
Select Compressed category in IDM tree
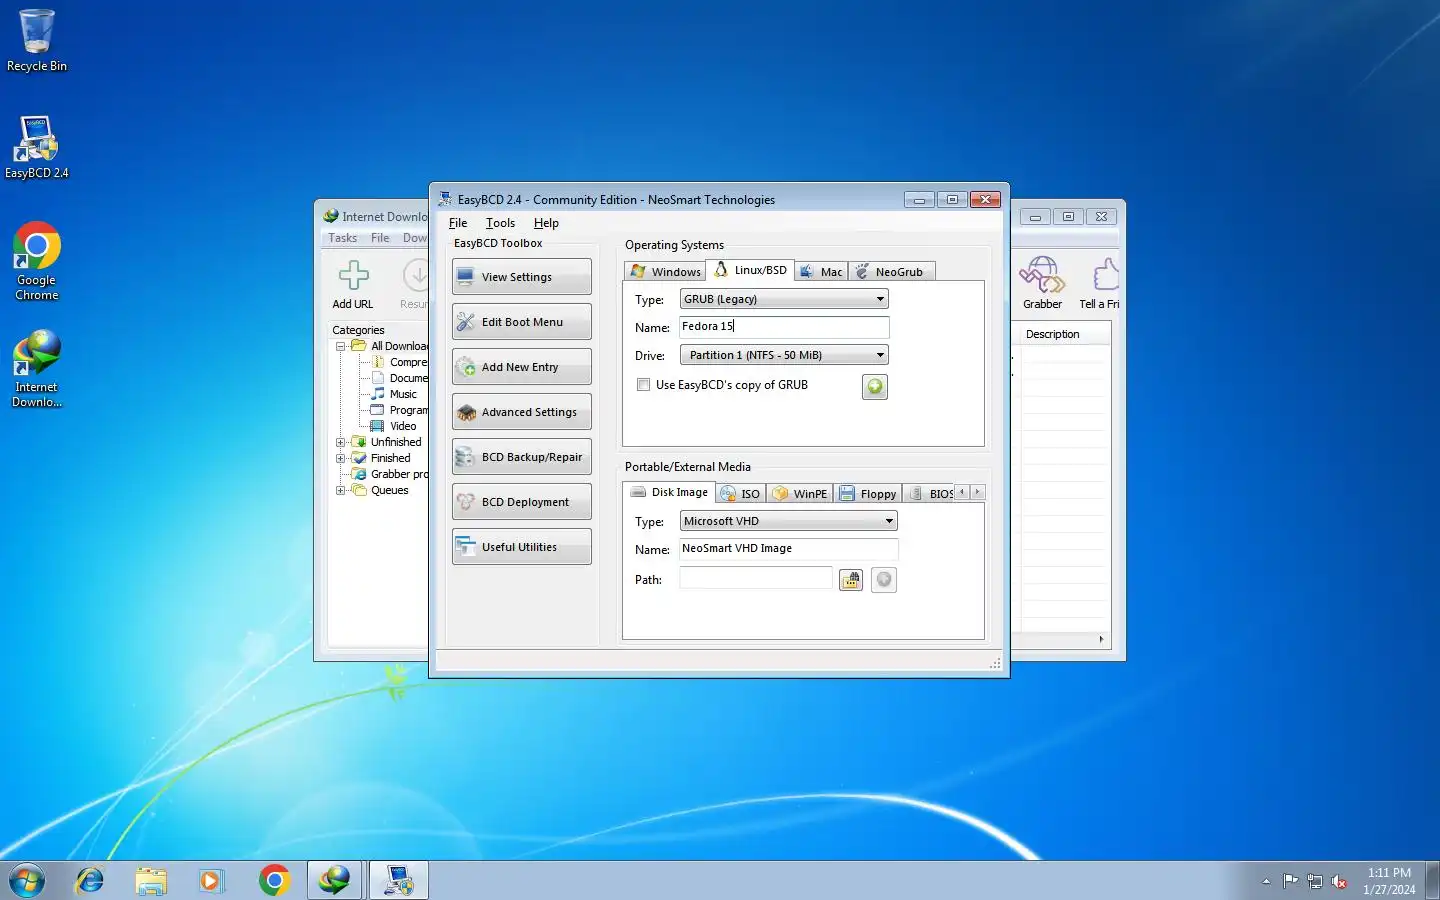pyautogui.click(x=408, y=362)
